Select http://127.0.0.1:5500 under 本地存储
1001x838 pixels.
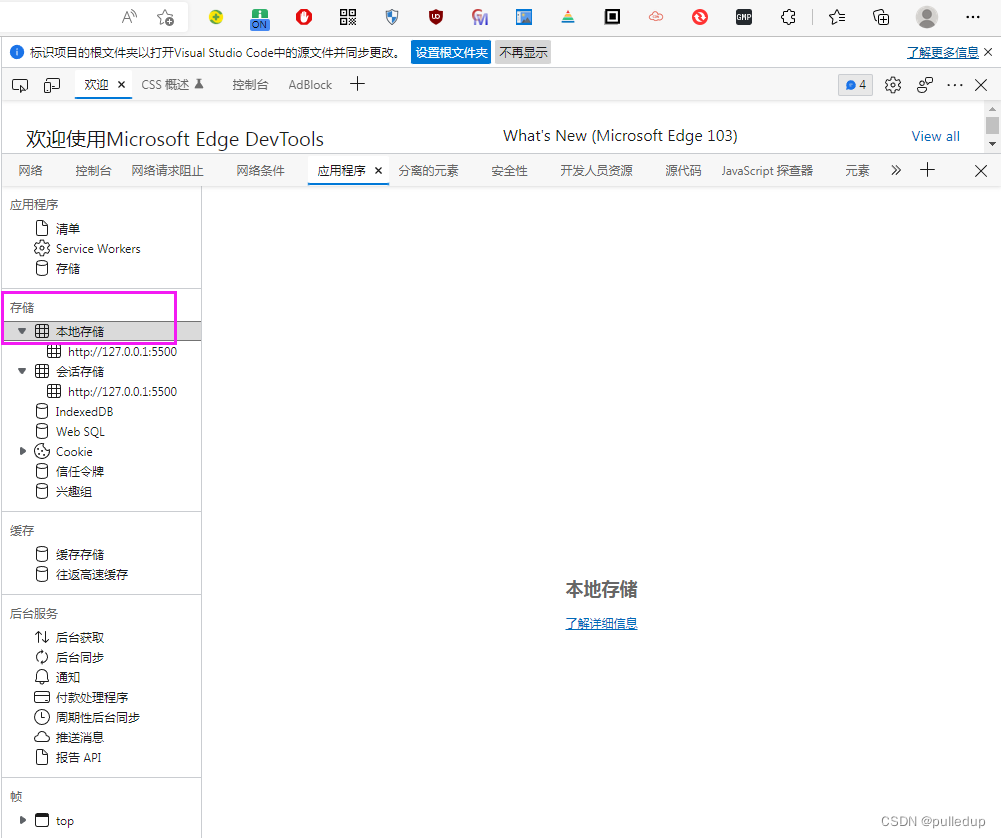click(122, 352)
